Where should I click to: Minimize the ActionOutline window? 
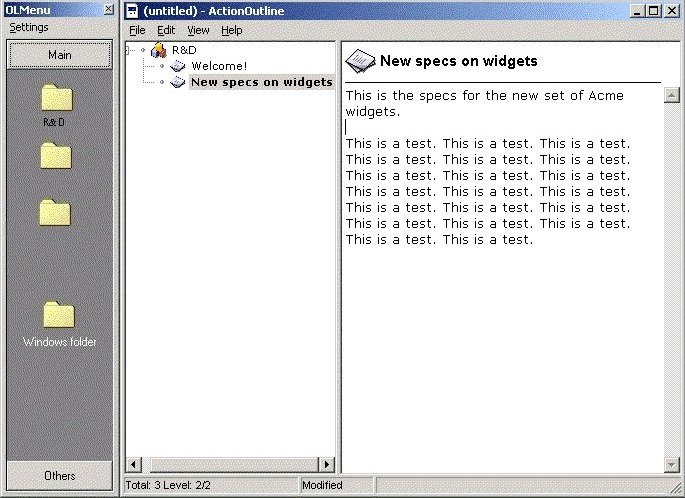637,11
